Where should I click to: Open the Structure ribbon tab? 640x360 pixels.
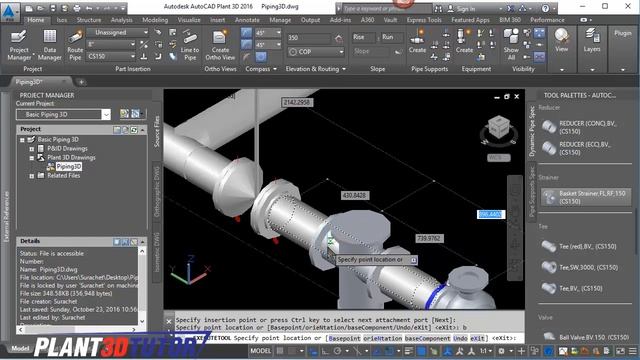[x=89, y=20]
